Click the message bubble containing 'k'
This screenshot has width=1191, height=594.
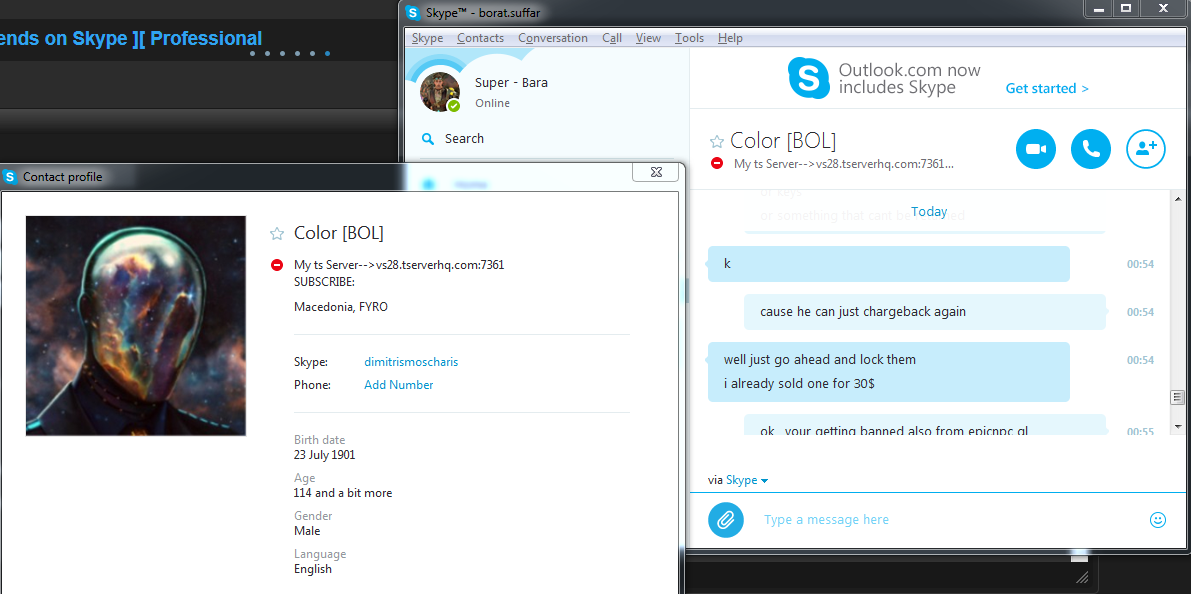pos(889,264)
